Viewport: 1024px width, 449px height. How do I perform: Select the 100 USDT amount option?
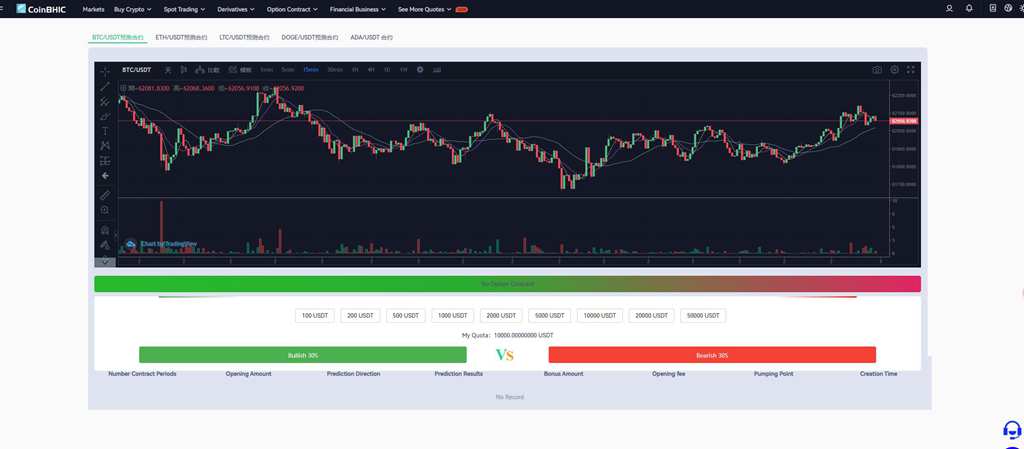(315, 315)
